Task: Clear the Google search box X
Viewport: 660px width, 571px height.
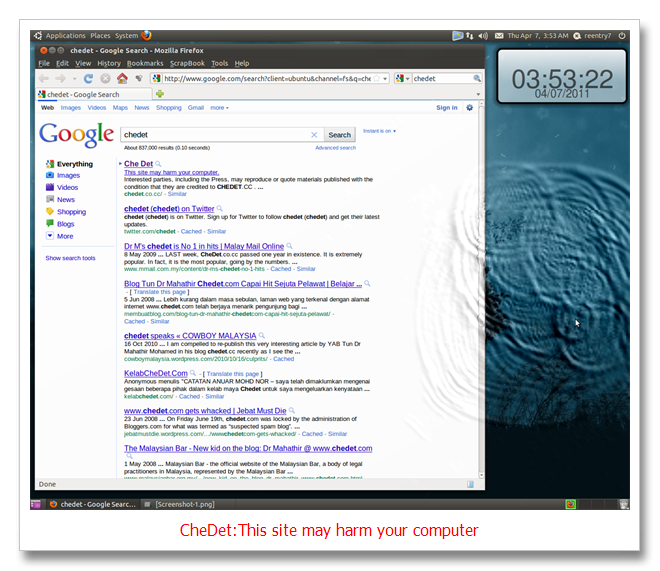Action: 314,135
